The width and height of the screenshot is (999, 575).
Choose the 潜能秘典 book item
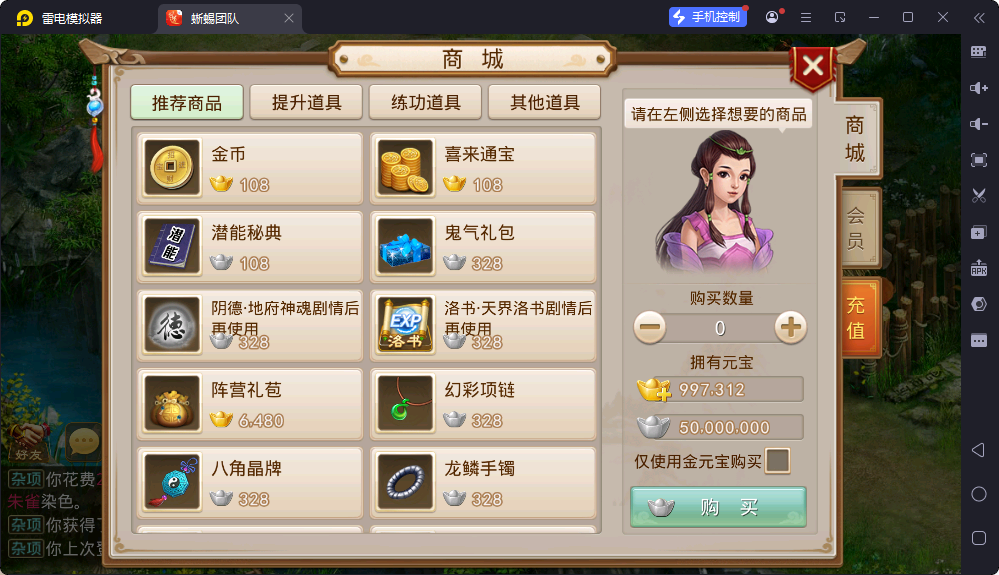coord(250,247)
